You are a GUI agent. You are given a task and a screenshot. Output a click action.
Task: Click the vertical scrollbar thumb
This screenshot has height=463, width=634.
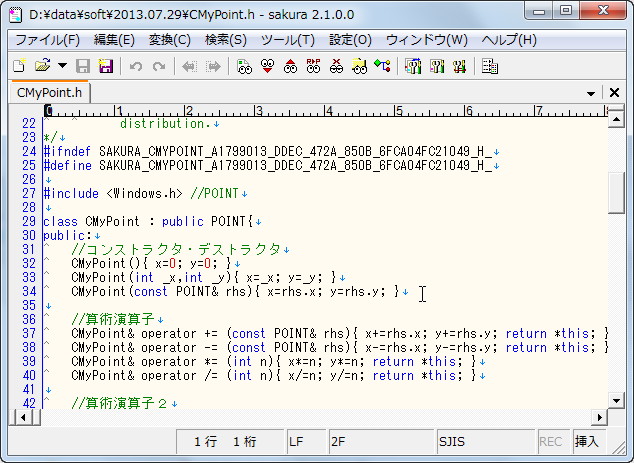coord(616,192)
